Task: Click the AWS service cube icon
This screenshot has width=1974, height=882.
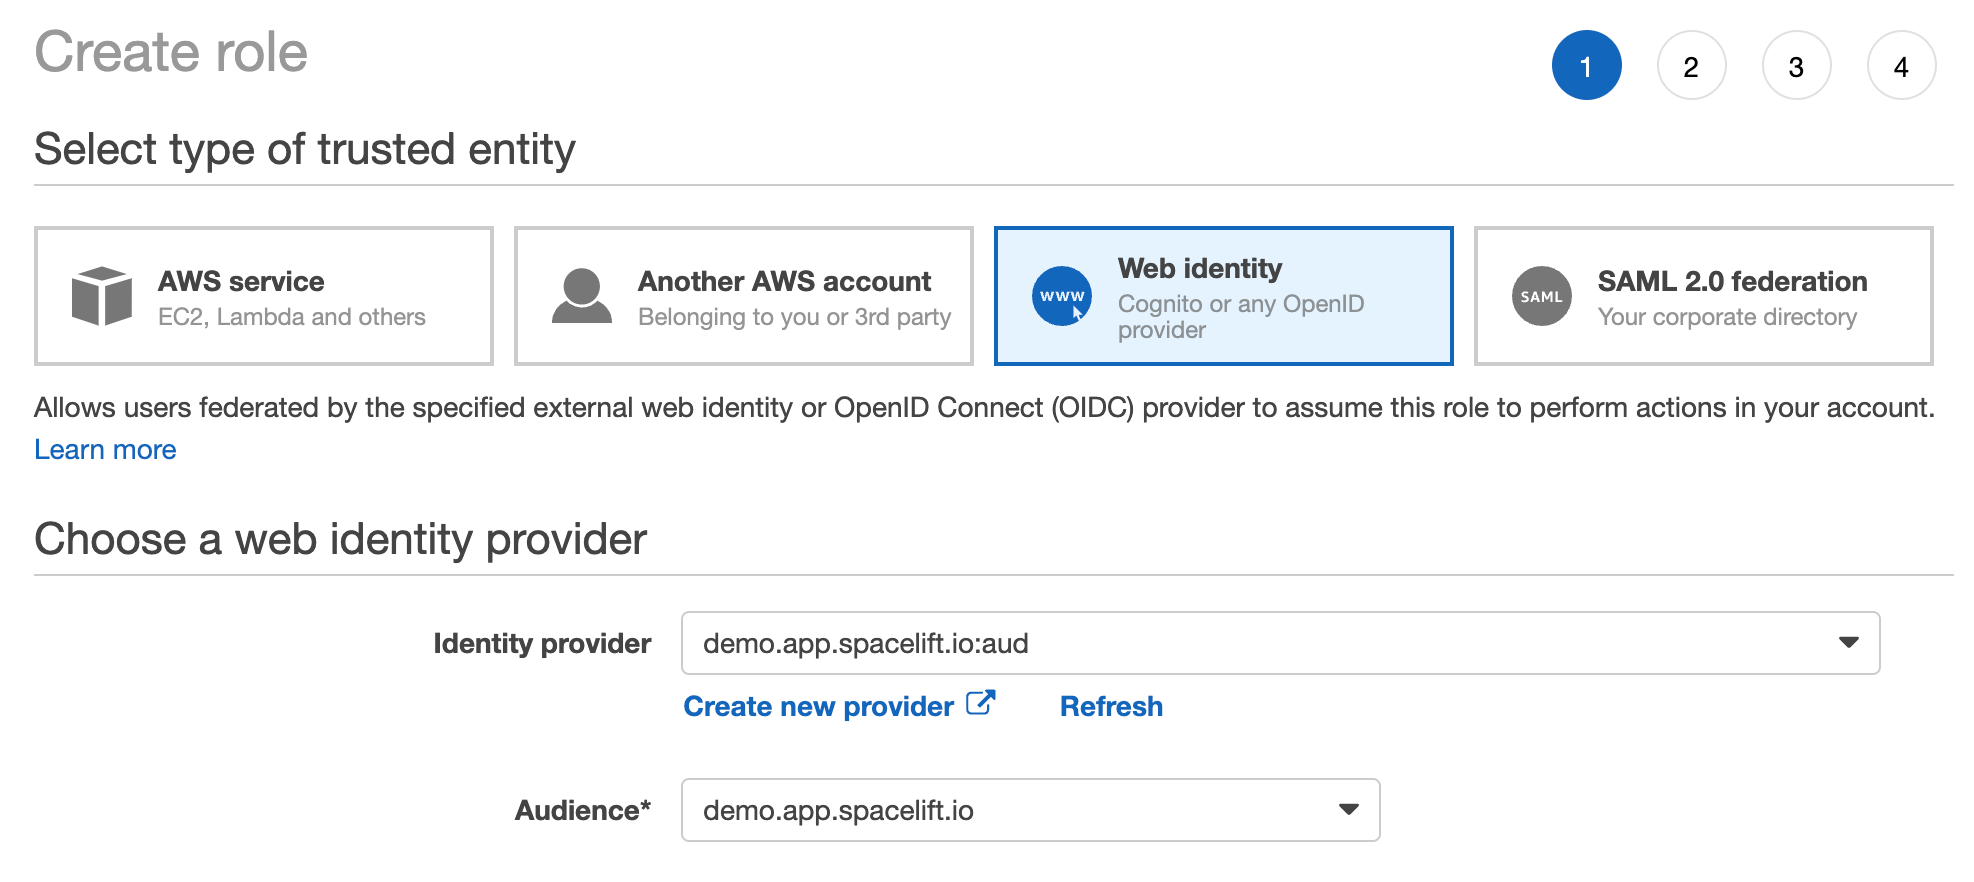Action: 101,296
